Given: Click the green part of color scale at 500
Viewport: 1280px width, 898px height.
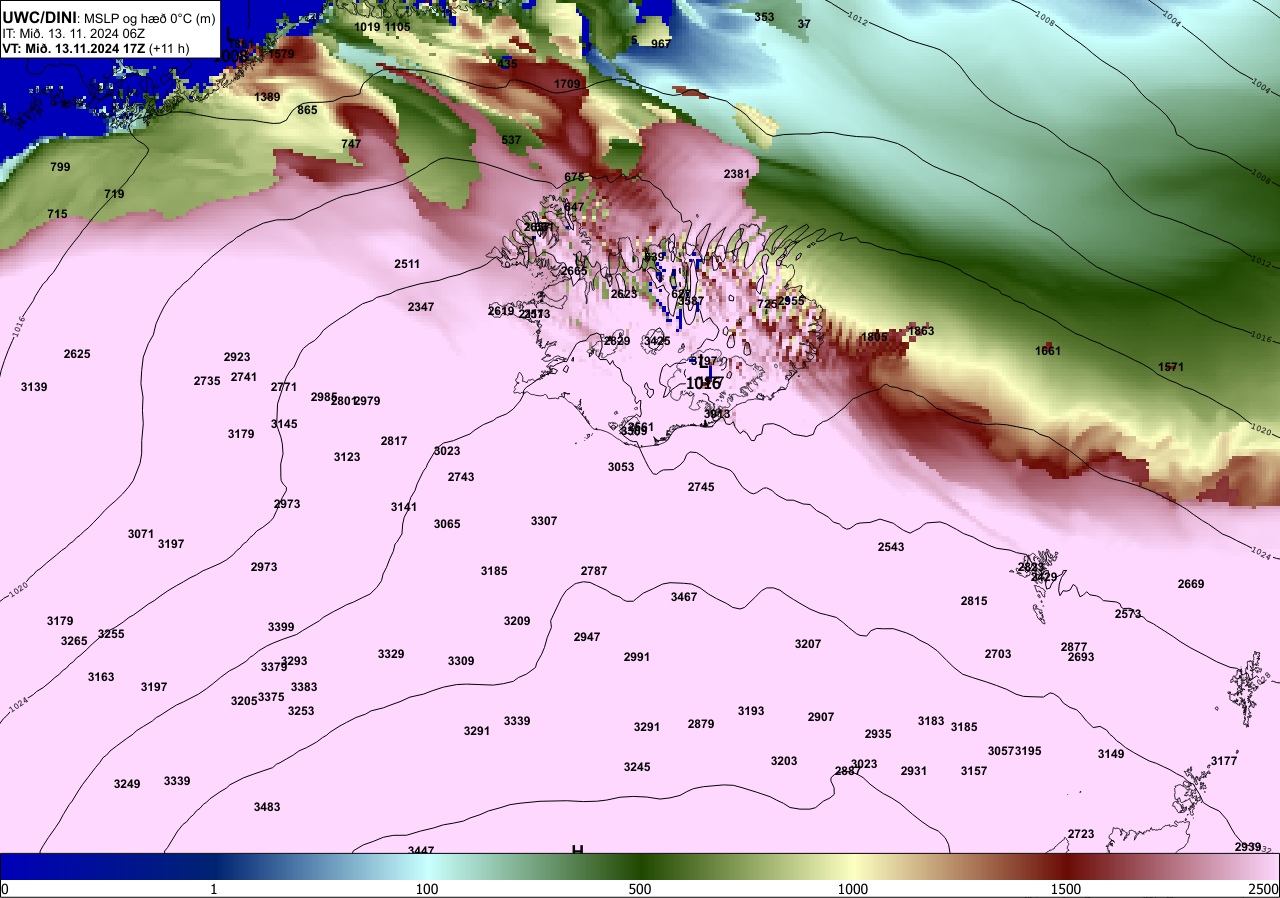Looking at the screenshot, I should point(640,867).
